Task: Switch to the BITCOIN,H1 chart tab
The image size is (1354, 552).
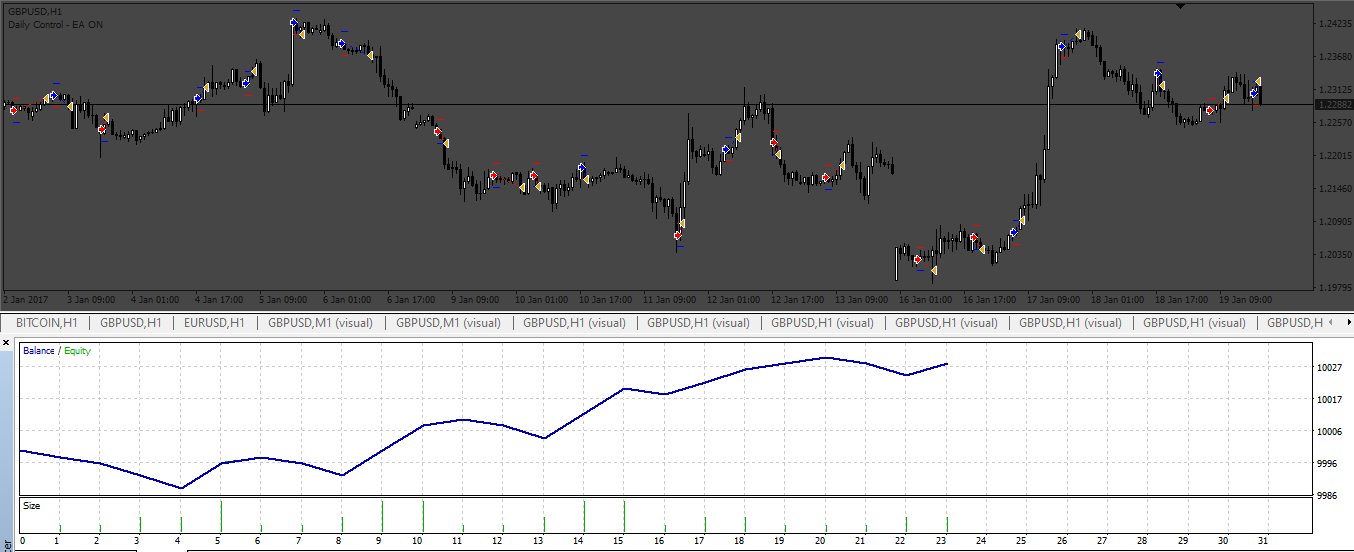Action: click(x=48, y=323)
